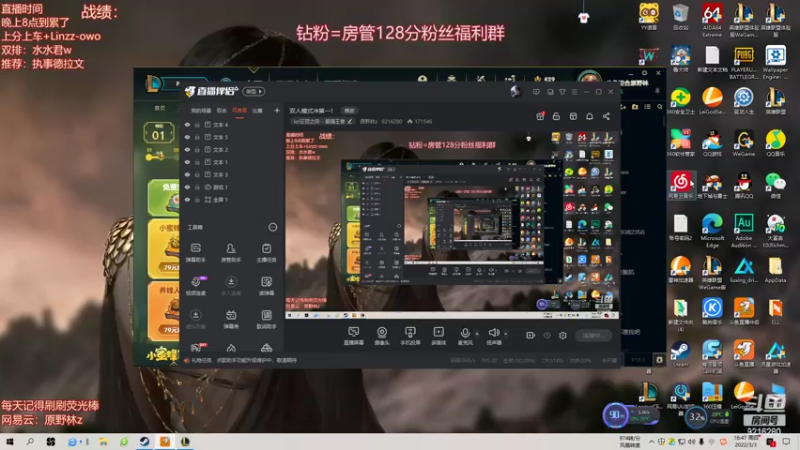Mute the 麦克风 microphone
The width and height of the screenshot is (800, 450).
[x=465, y=336]
